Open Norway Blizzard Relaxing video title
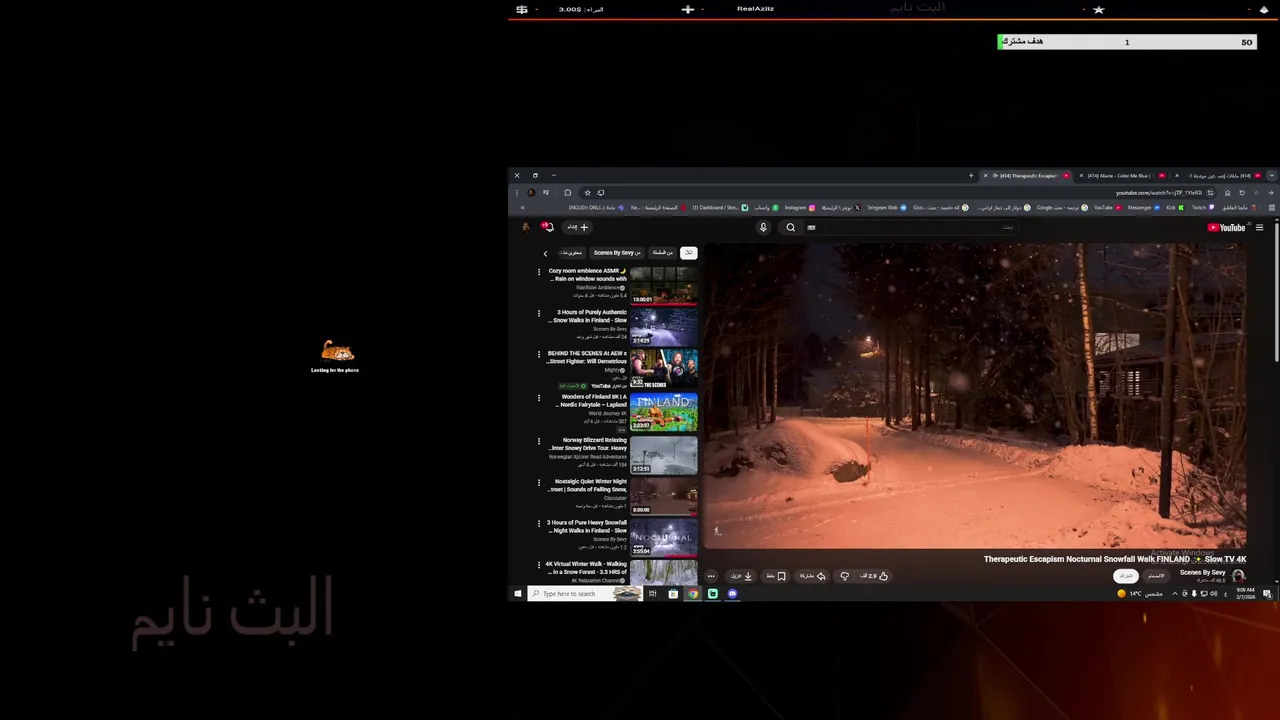The image size is (1280, 720). point(589,444)
